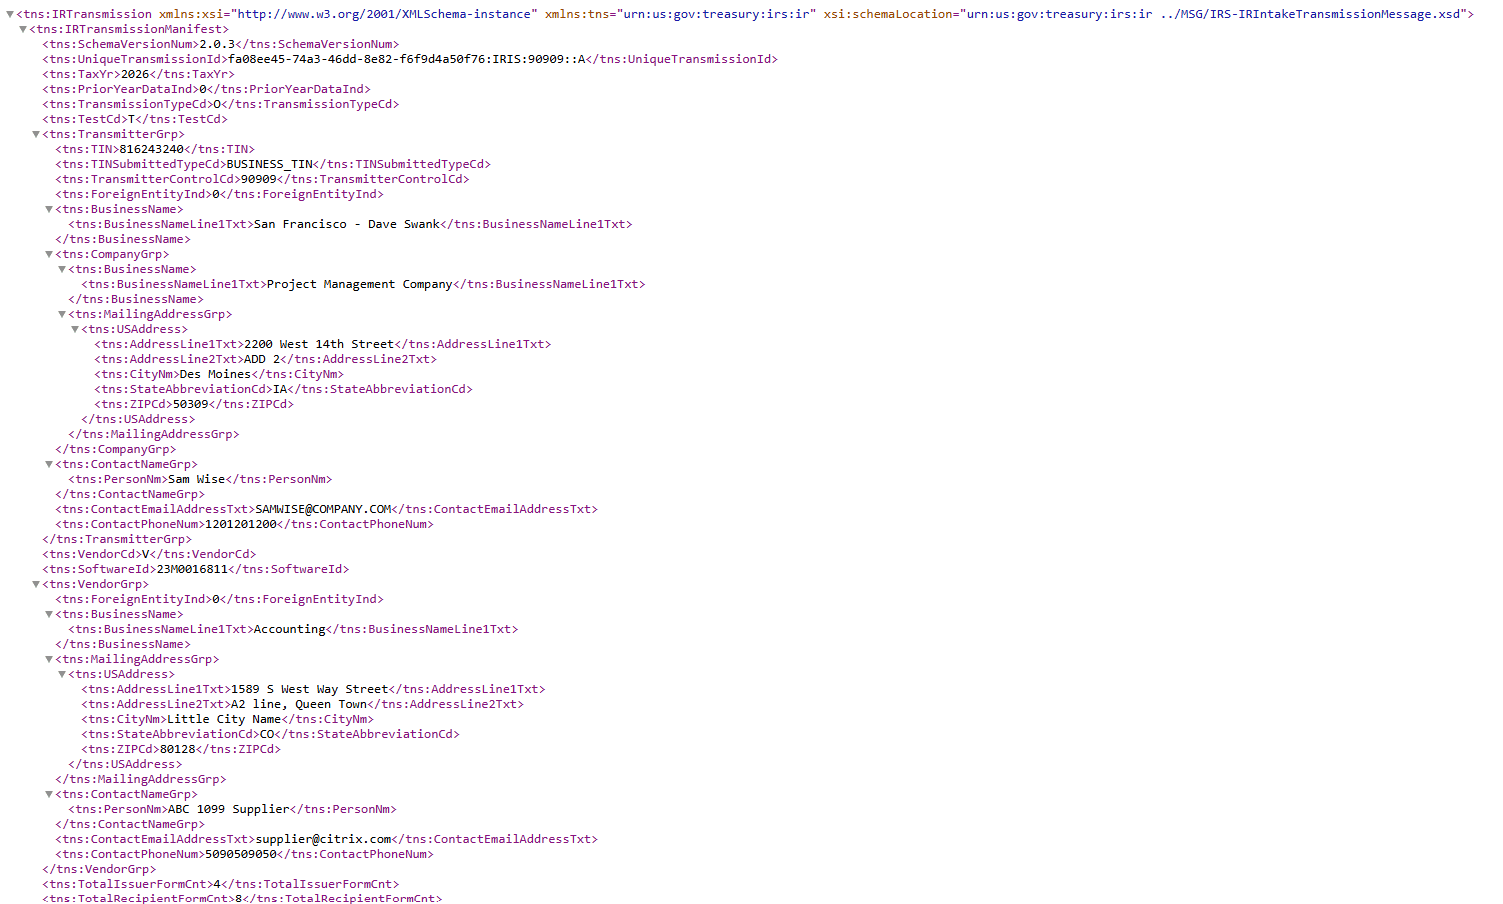Viewport: 1503px width, 904px height.
Task: Click the SchemaVersionNum value 2.0.3
Action: [x=217, y=44]
